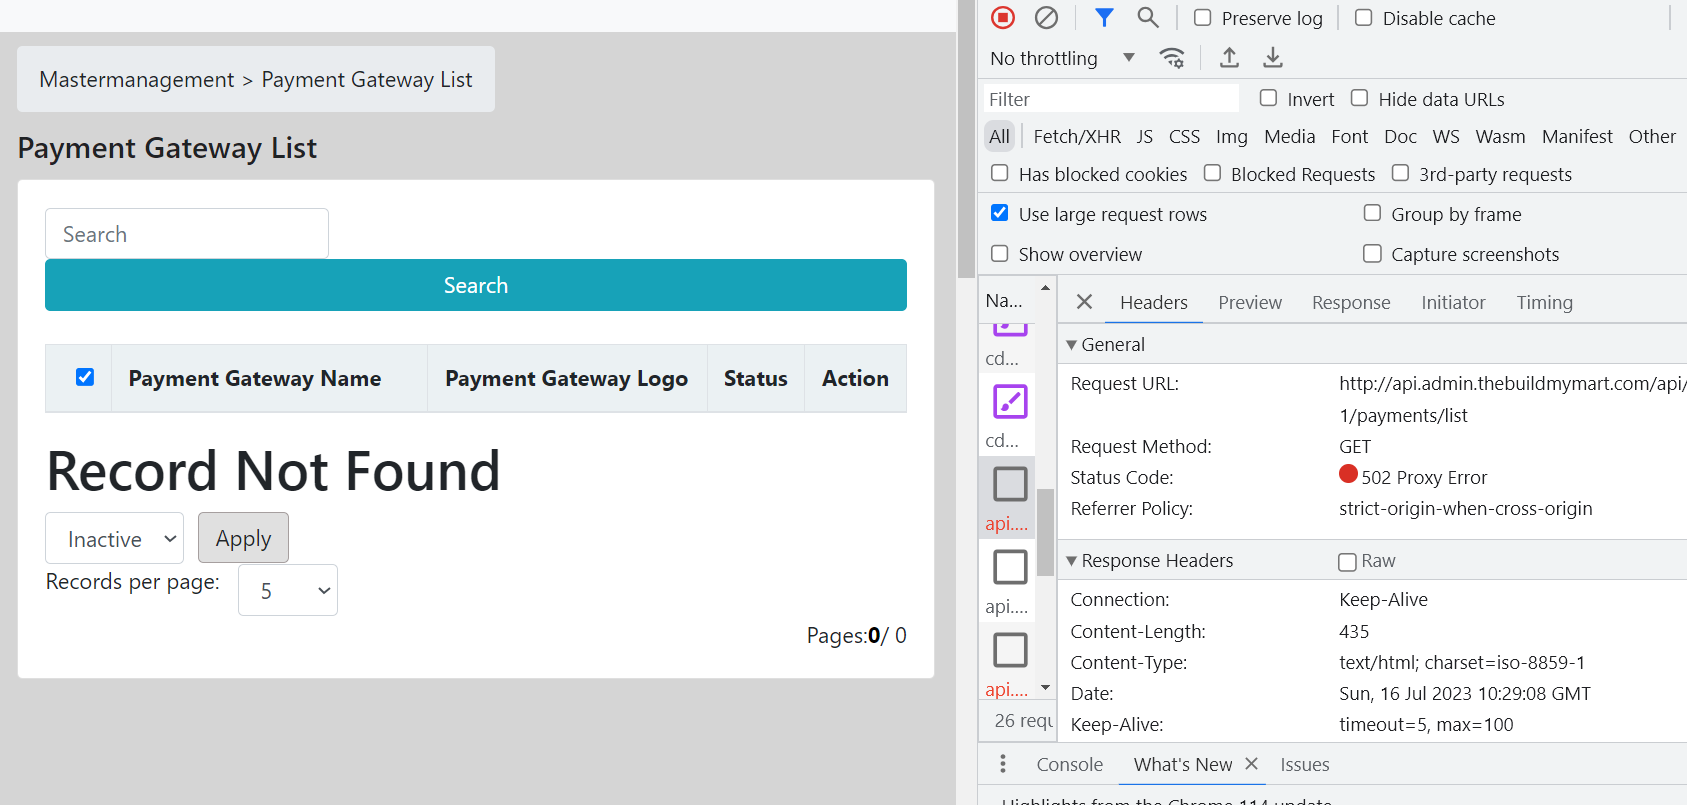
Task: Click the request list scrollbar thumb
Action: click(1045, 532)
